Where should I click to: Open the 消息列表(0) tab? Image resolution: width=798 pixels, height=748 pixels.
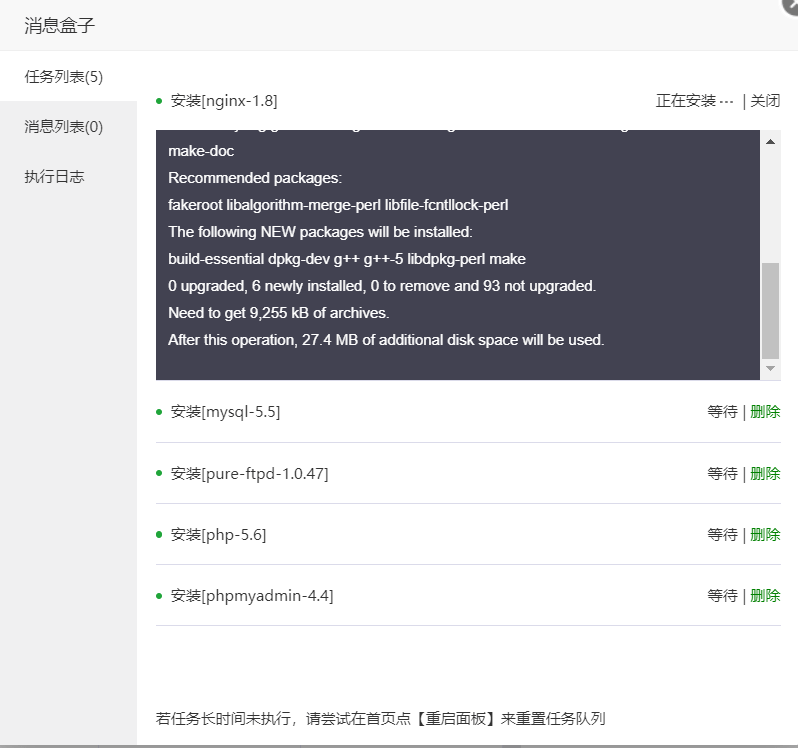click(64, 127)
